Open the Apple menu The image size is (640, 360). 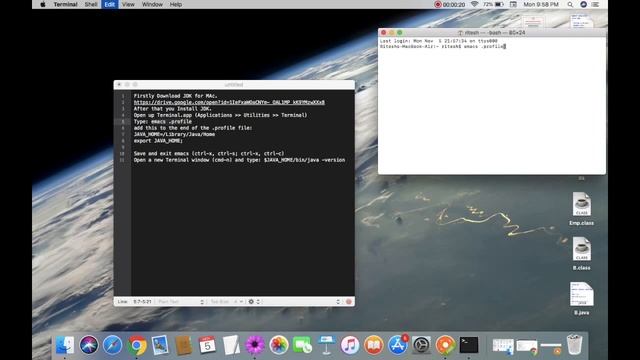[42, 4]
